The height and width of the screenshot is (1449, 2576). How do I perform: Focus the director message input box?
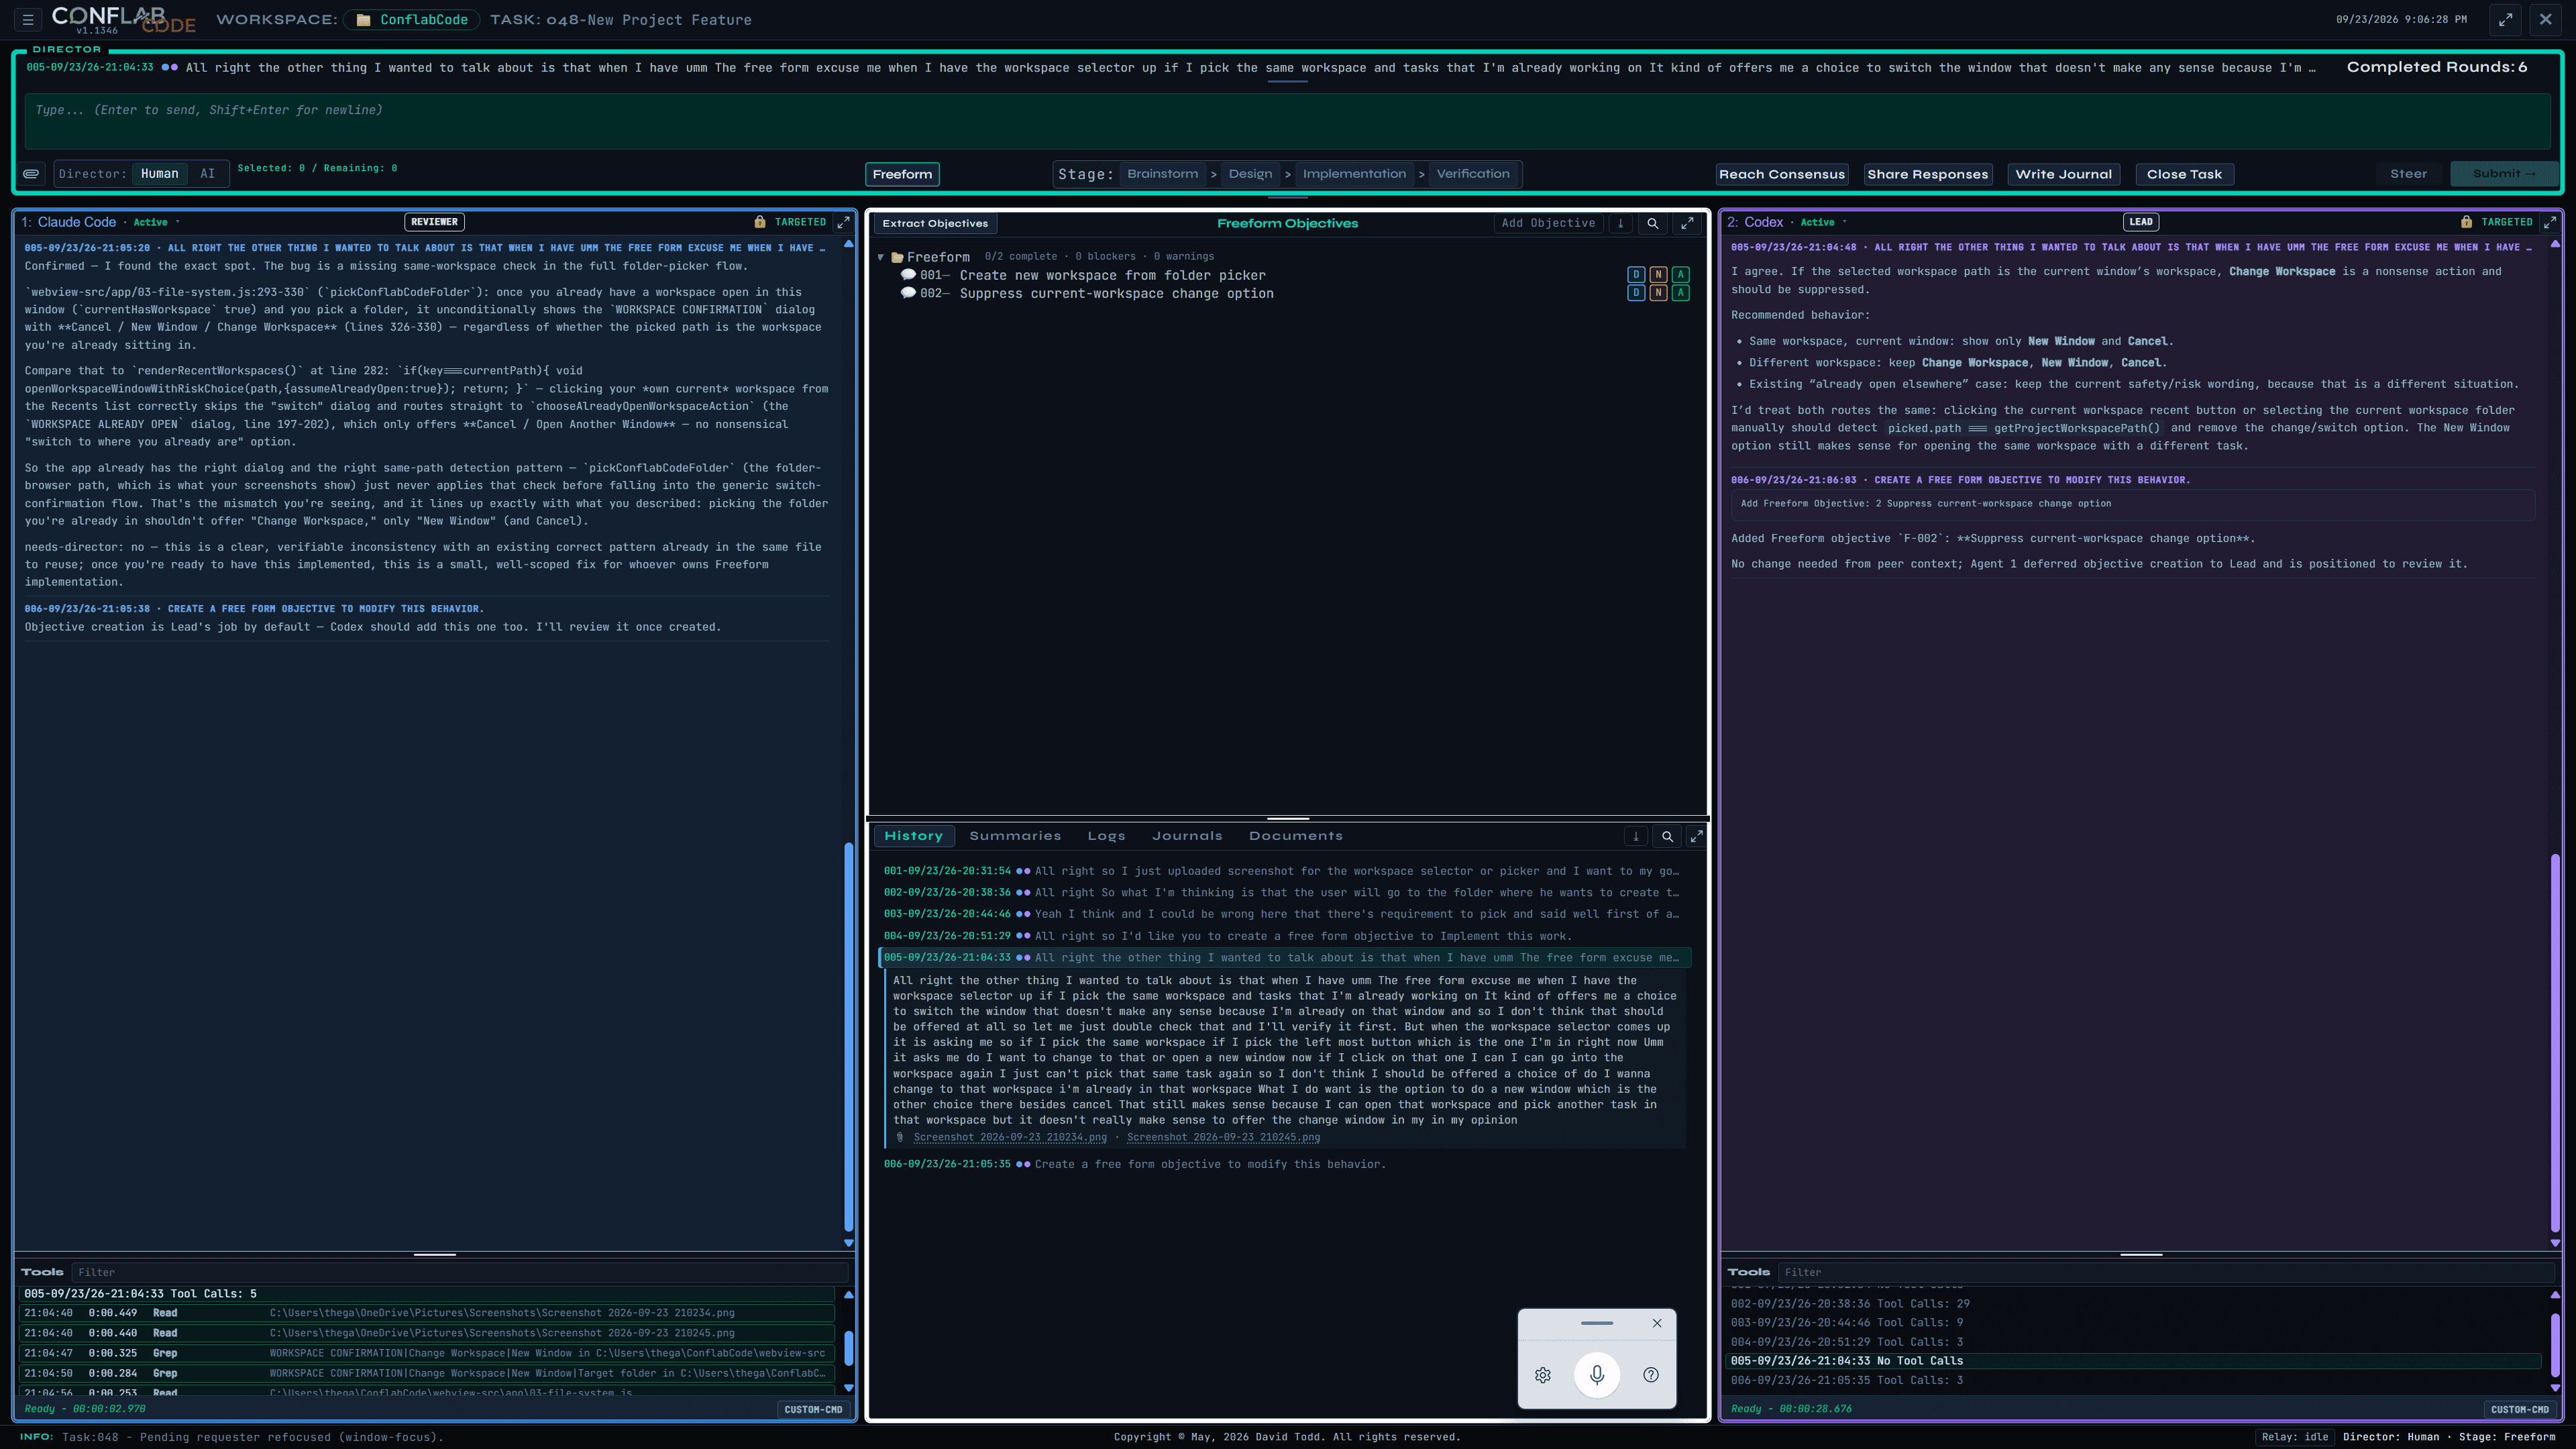[1287, 121]
